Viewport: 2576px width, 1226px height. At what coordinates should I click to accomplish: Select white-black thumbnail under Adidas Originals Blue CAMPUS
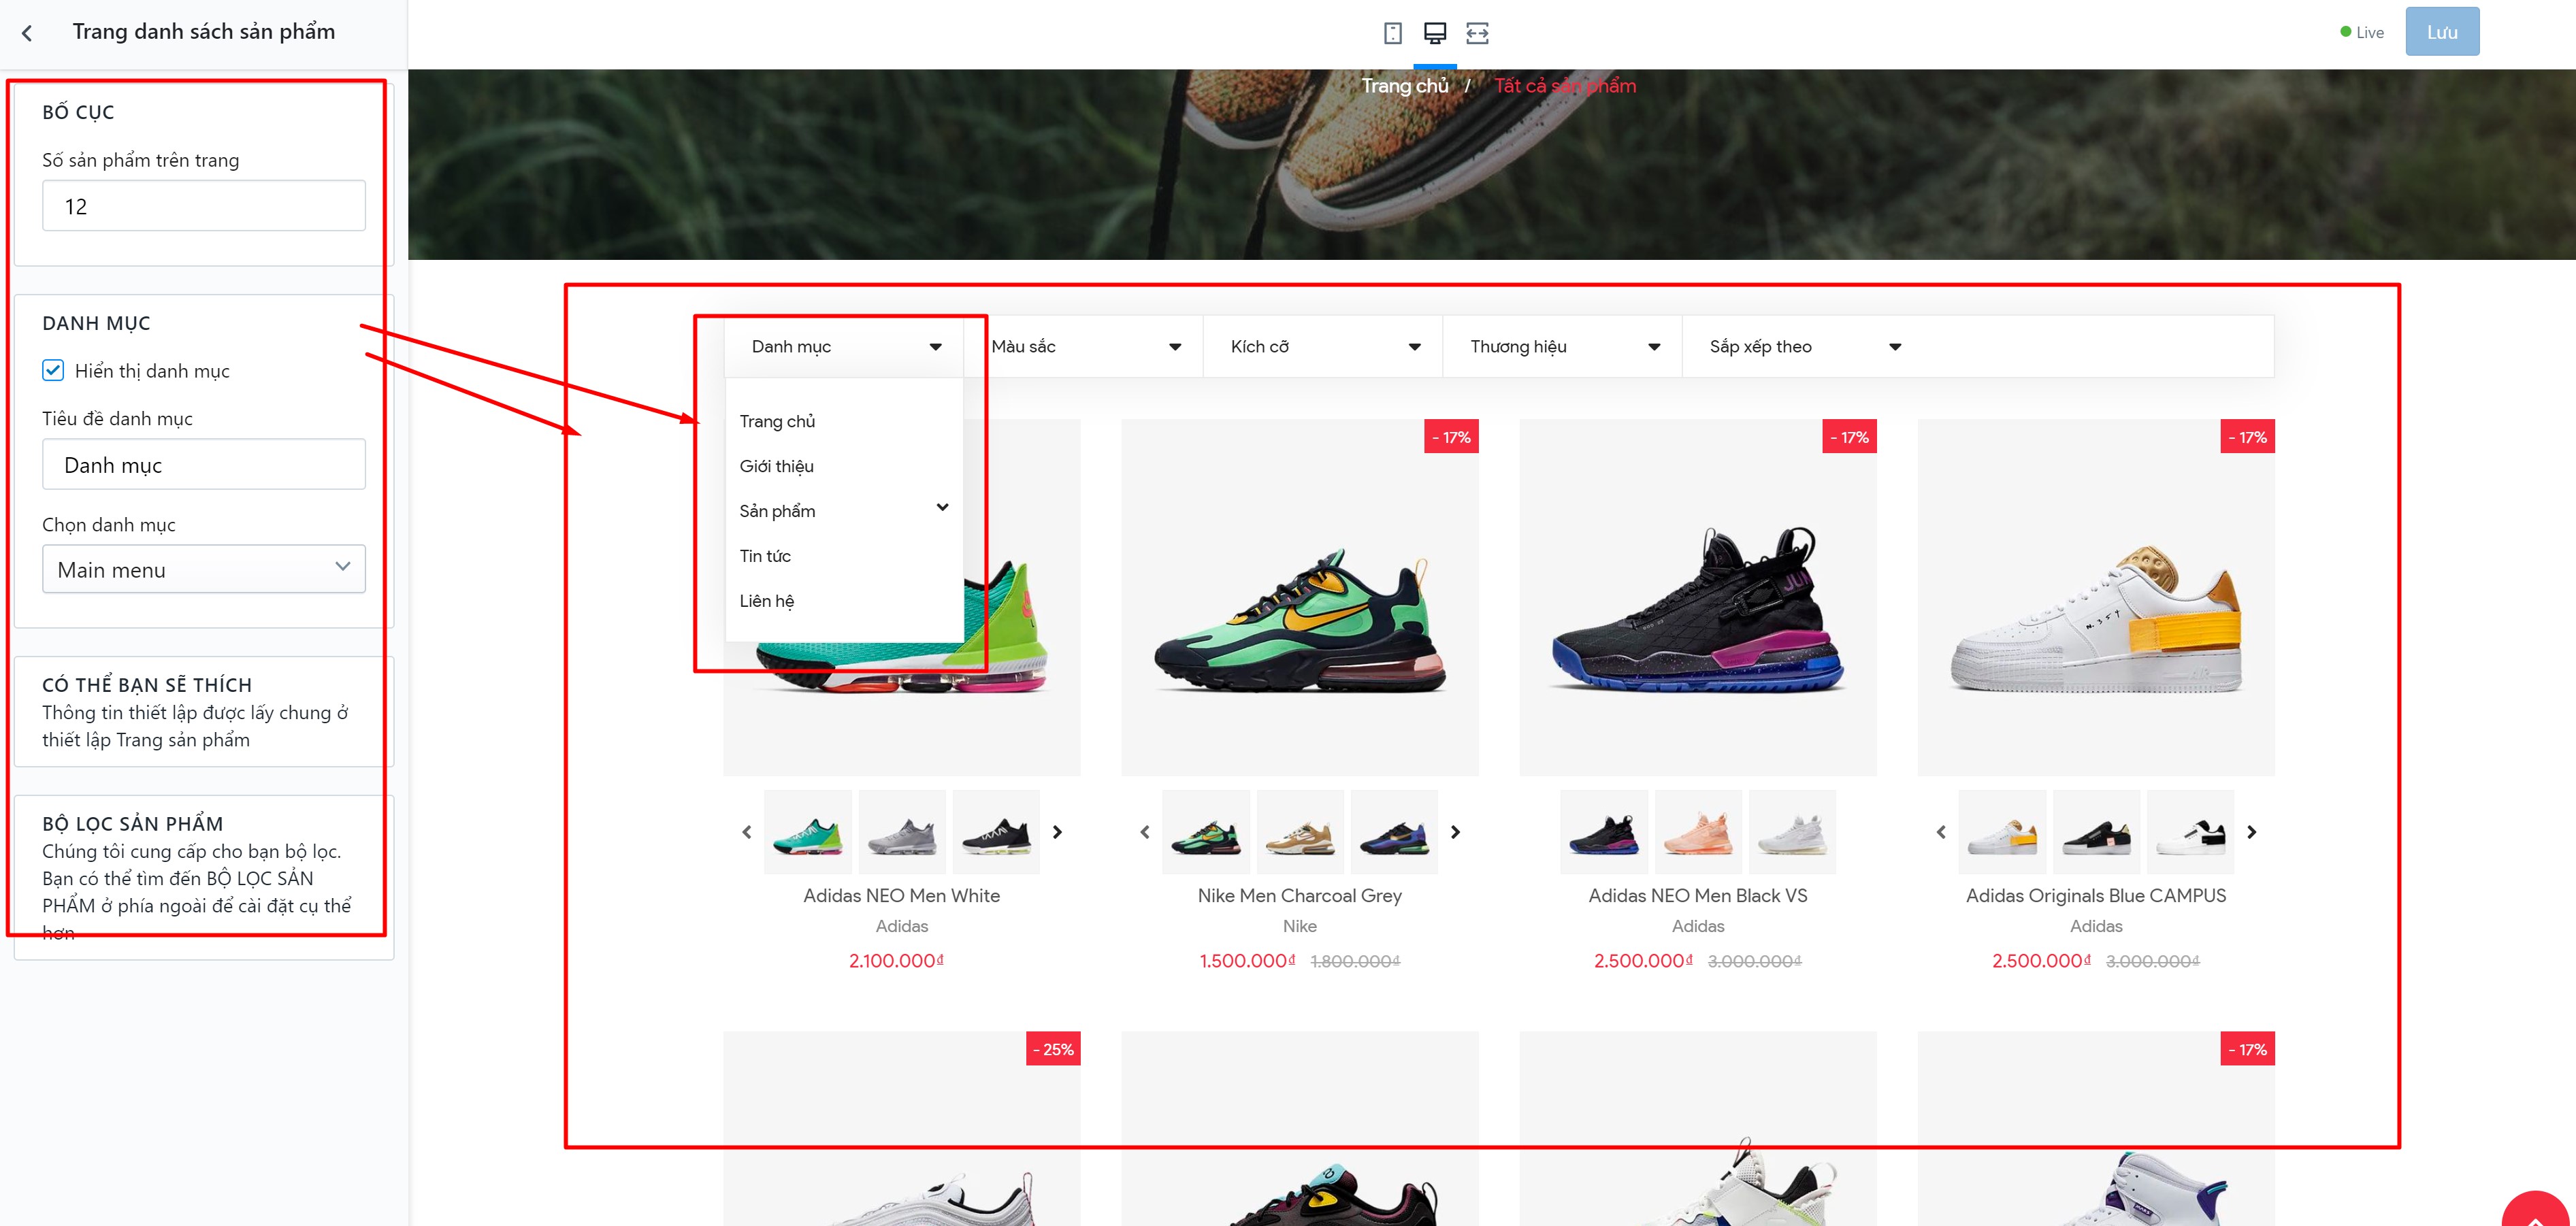(x=2190, y=832)
